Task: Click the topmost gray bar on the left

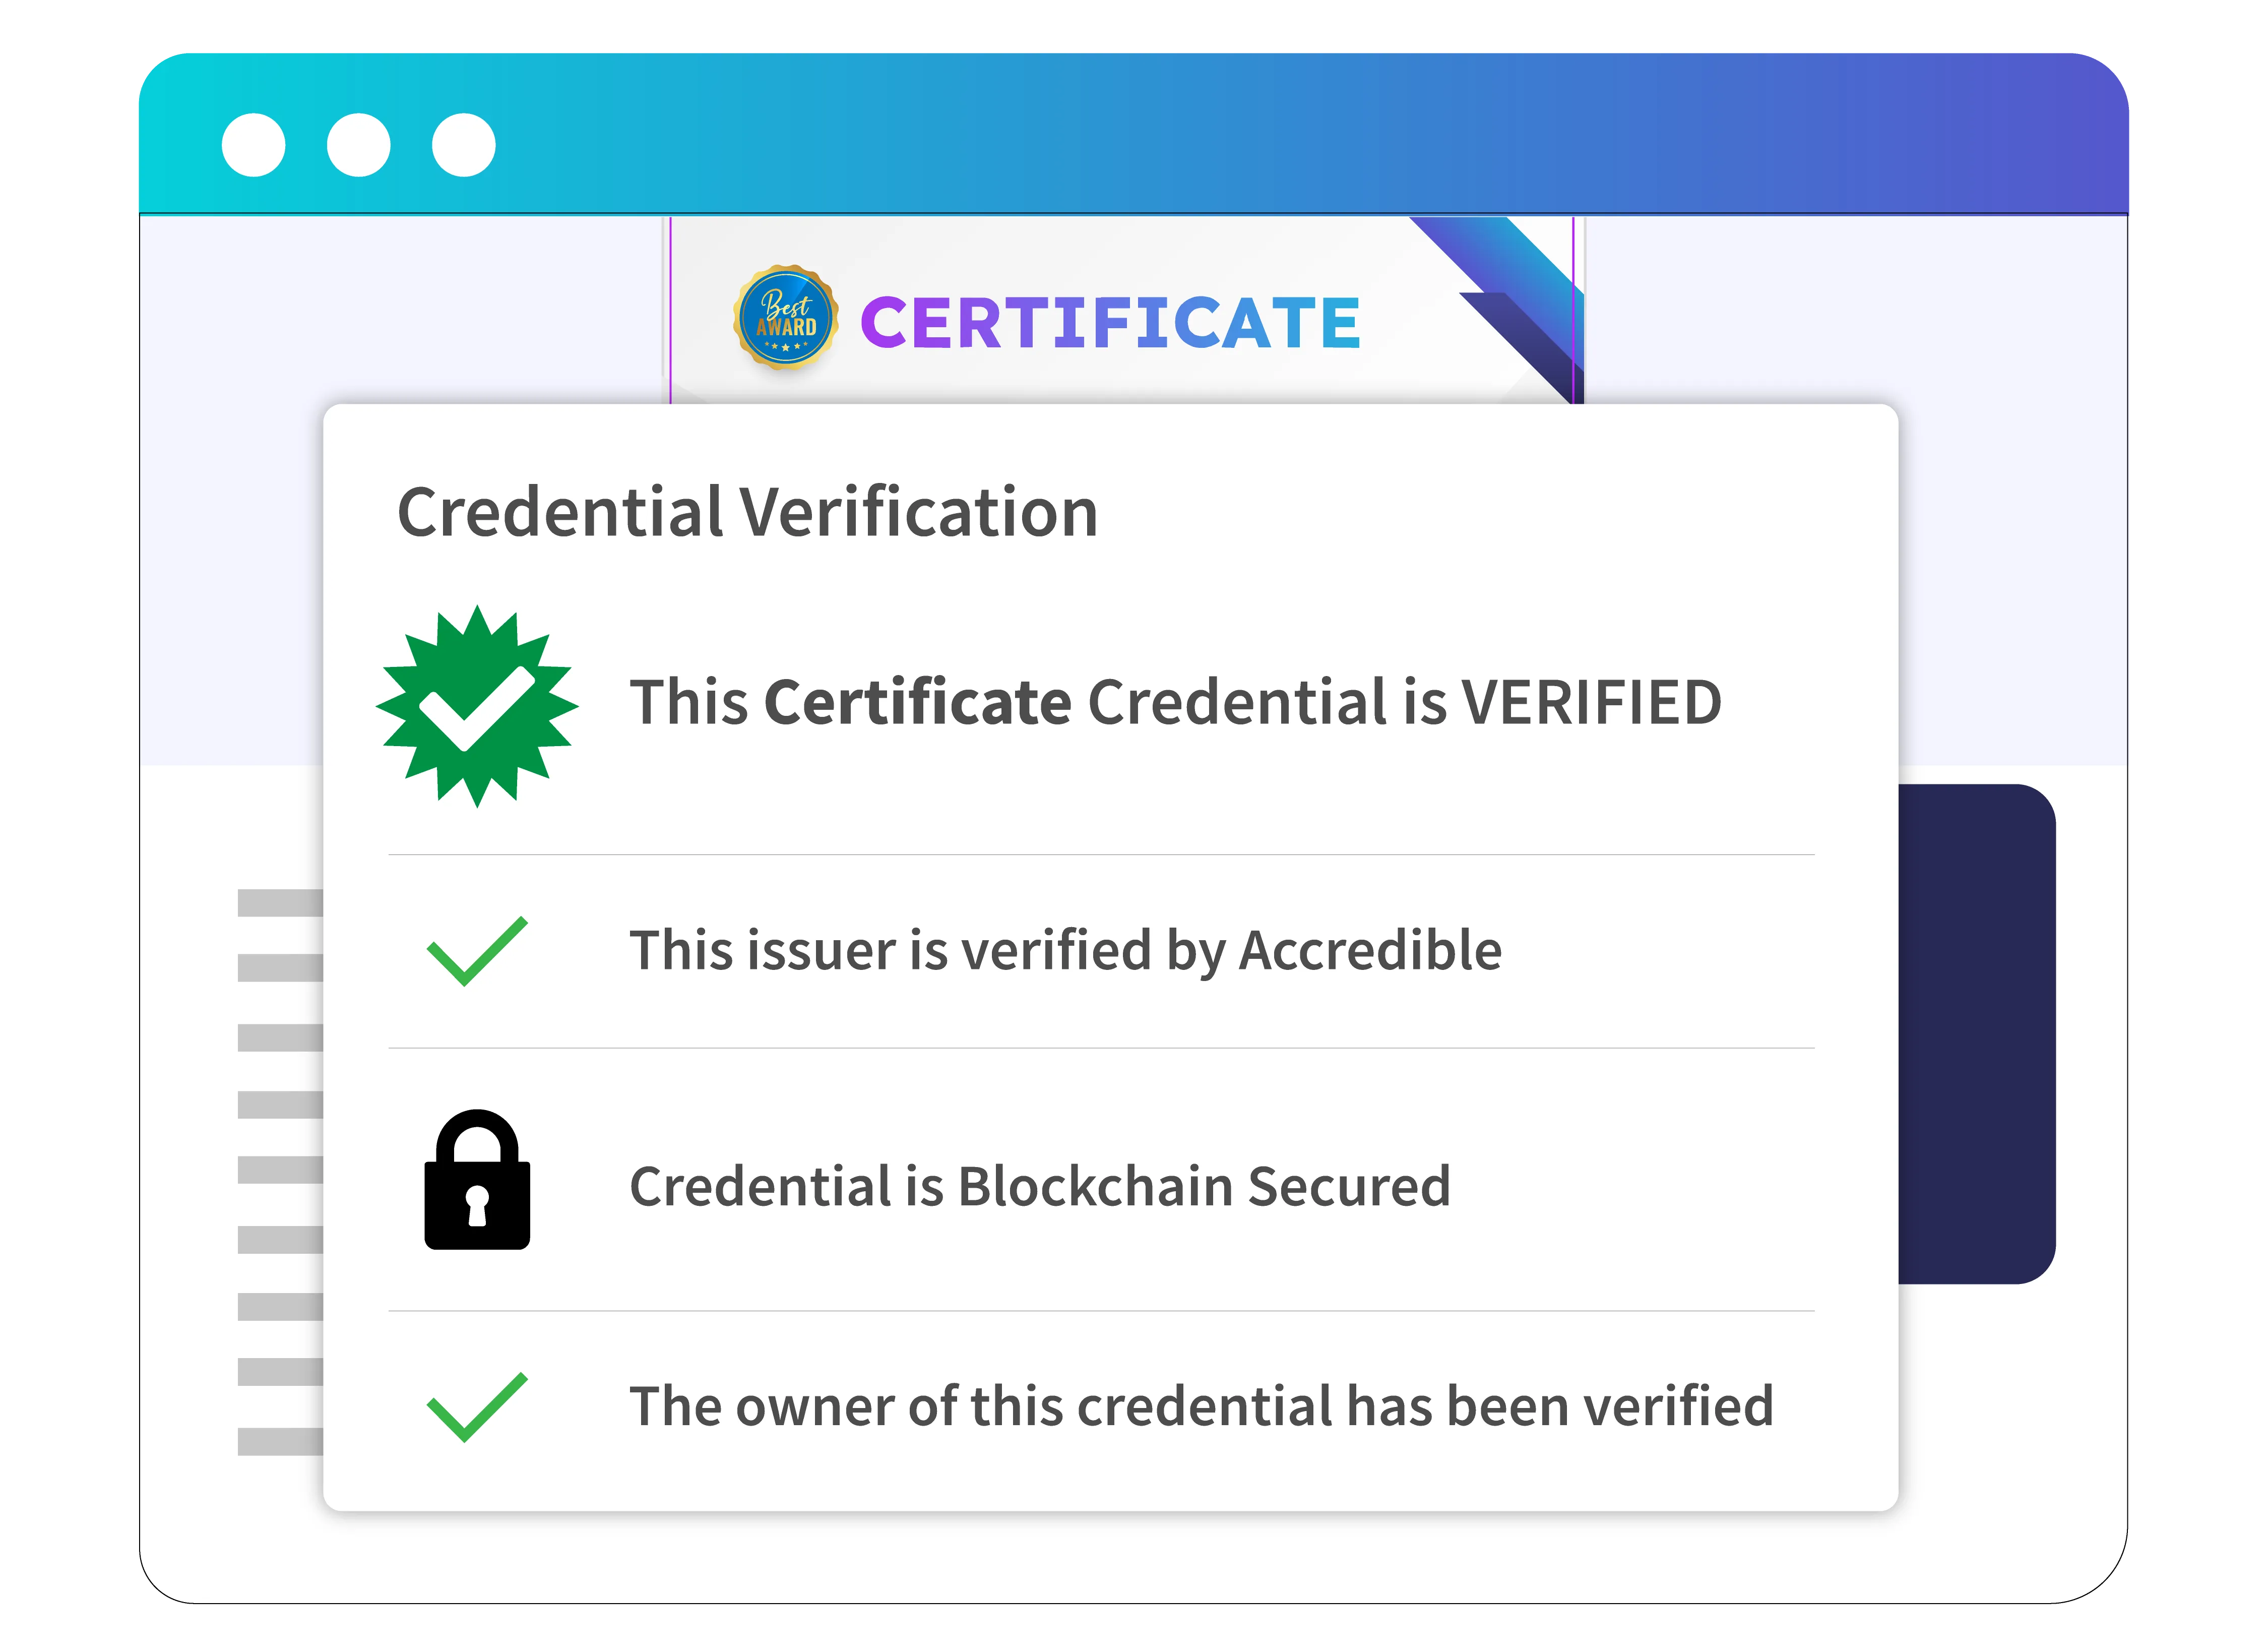Action: pyautogui.click(x=280, y=903)
